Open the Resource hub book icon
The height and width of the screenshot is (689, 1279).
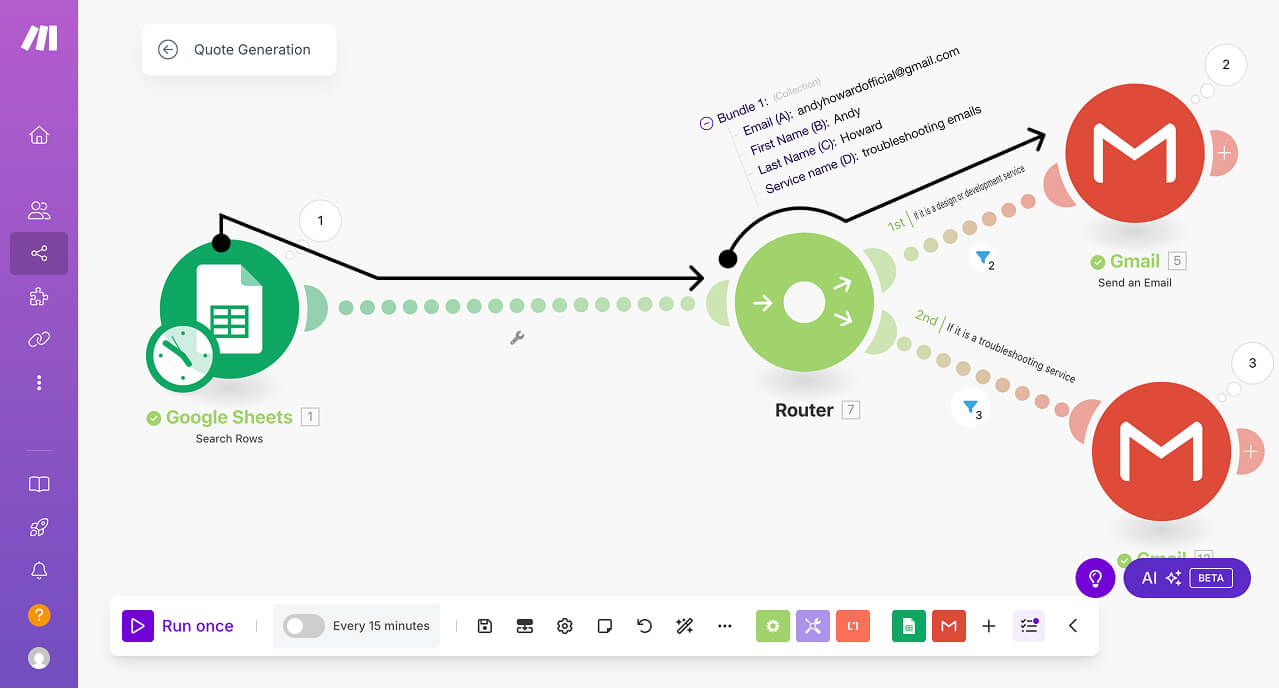click(x=39, y=485)
